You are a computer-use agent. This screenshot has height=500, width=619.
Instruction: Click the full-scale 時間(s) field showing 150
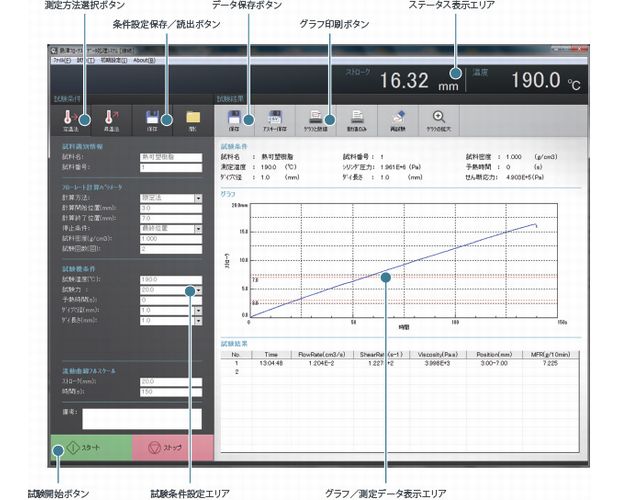click(171, 392)
